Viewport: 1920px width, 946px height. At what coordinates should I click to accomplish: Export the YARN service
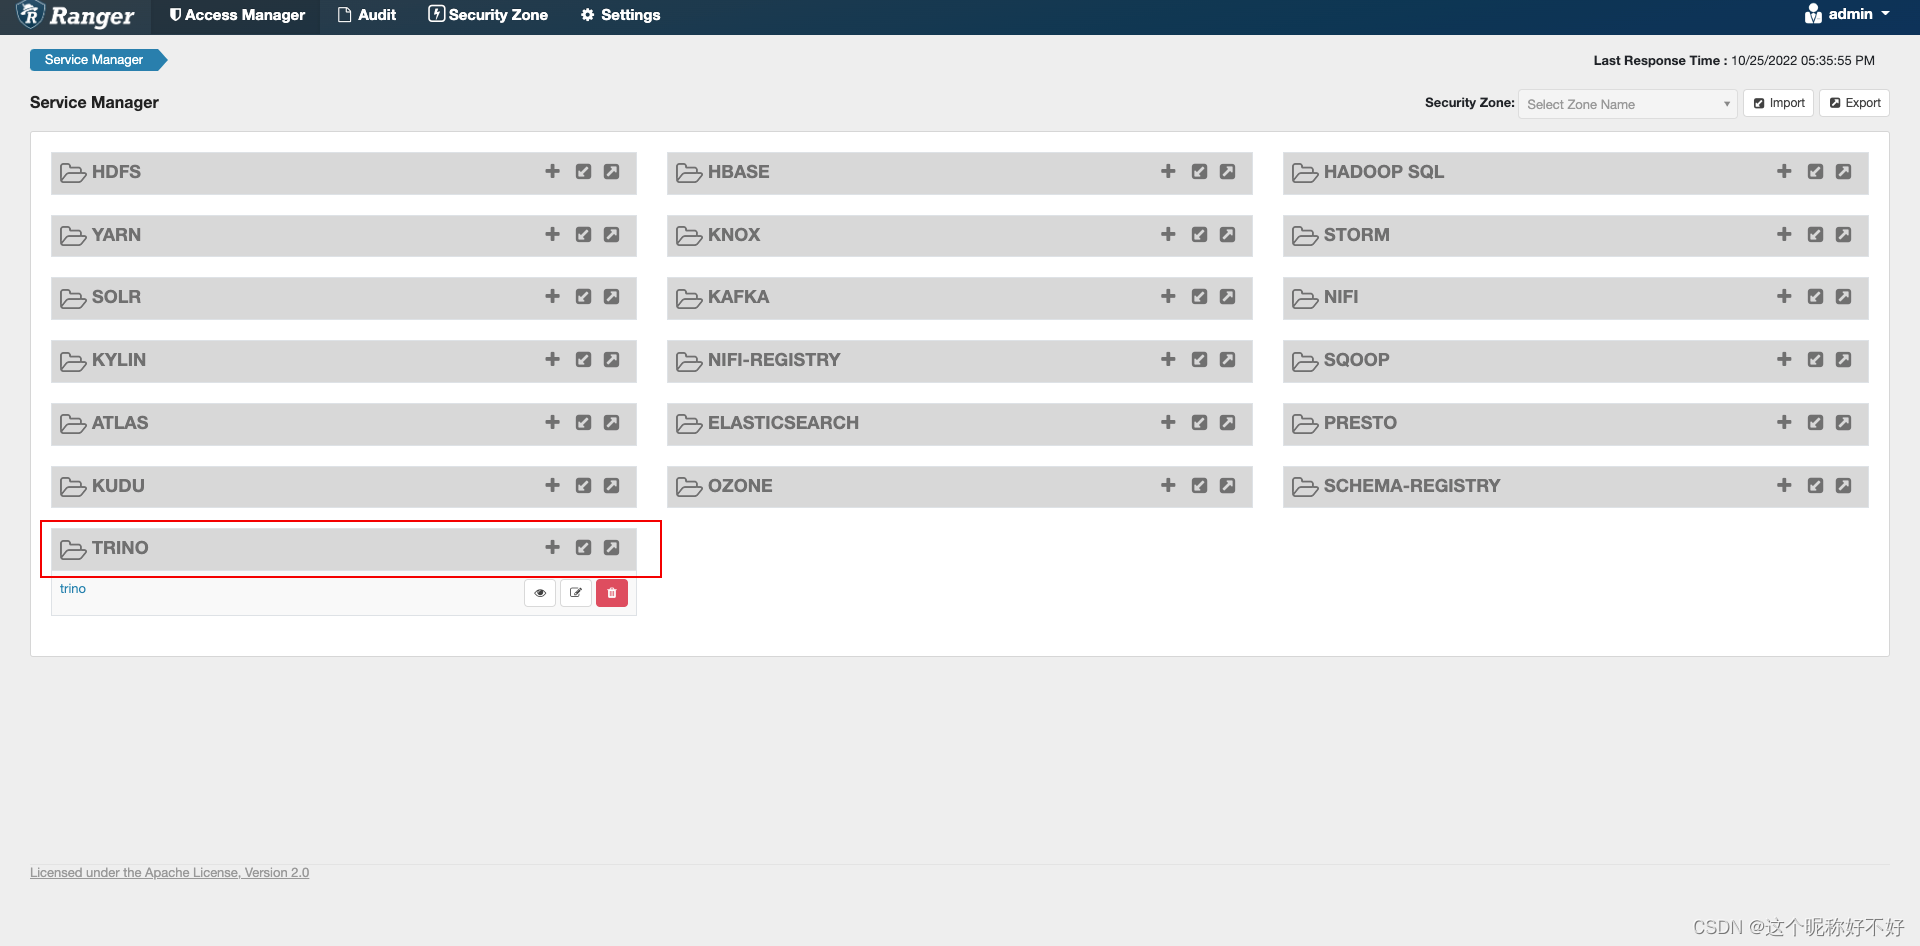pyautogui.click(x=611, y=234)
